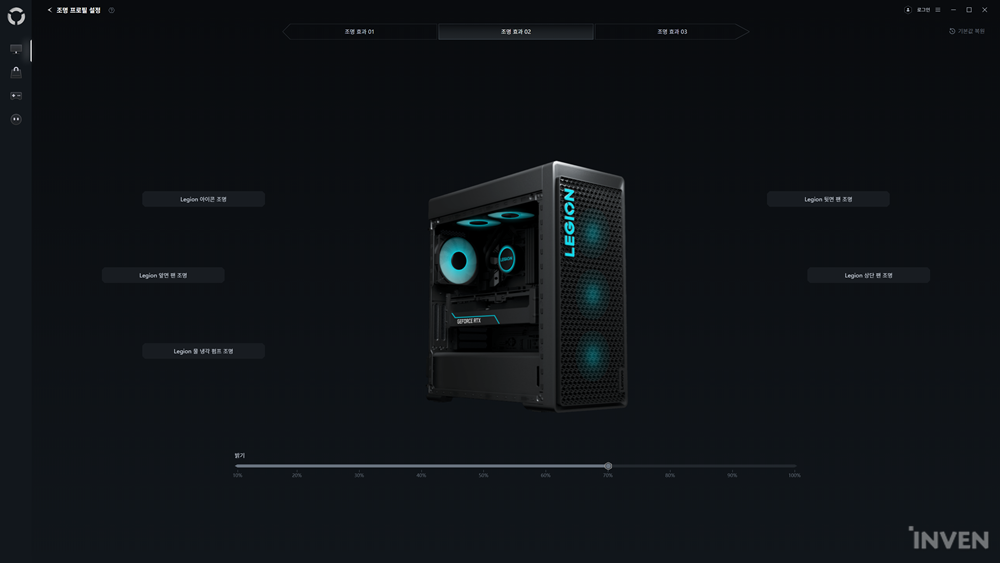Select Legion 상단 팬 조명 button
The height and width of the screenshot is (563, 1000).
(x=869, y=275)
